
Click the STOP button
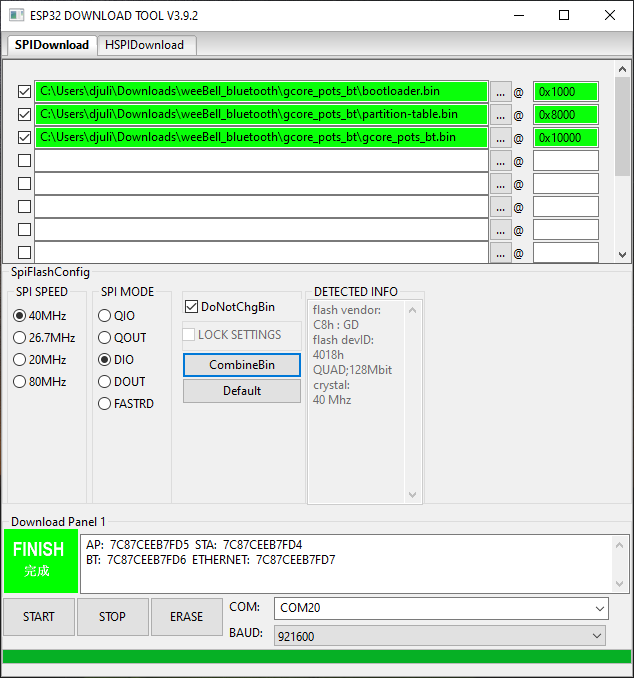[113, 617]
